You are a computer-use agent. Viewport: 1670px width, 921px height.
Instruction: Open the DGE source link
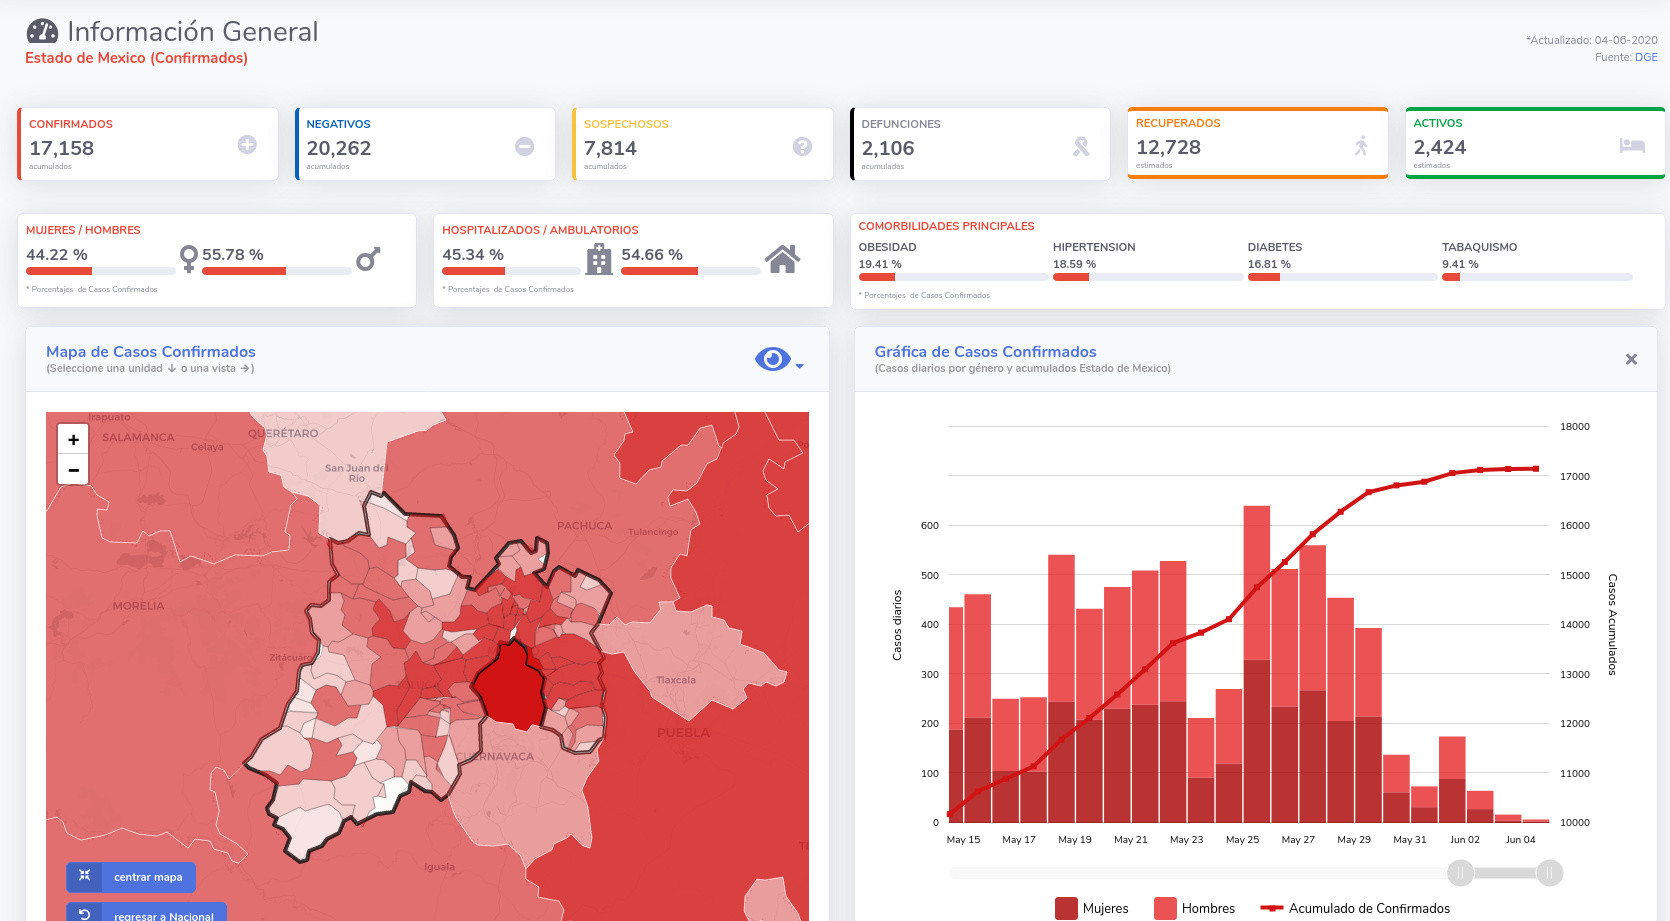pos(1646,57)
